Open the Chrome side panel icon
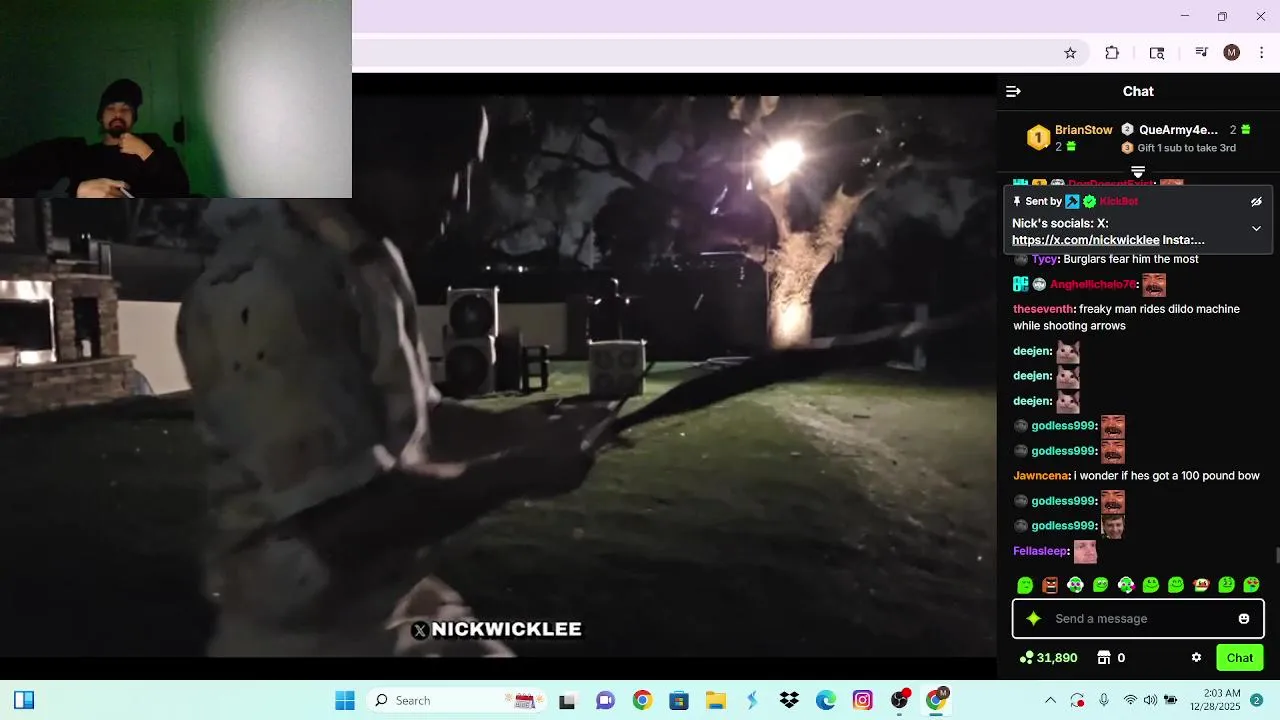The width and height of the screenshot is (1280, 720). point(1157,53)
